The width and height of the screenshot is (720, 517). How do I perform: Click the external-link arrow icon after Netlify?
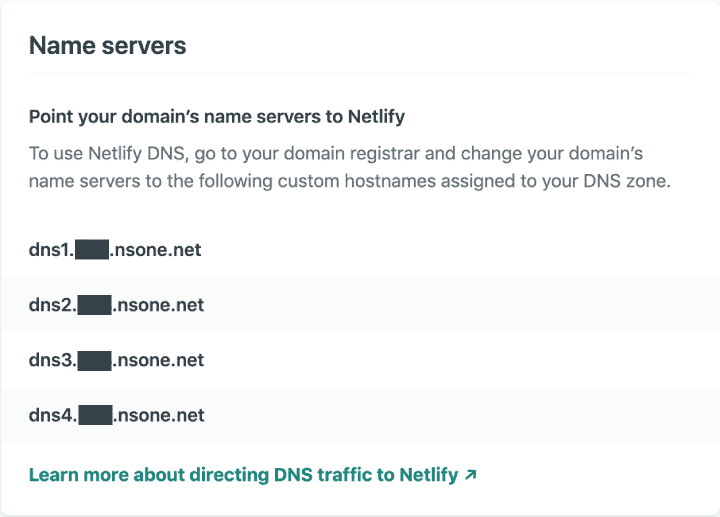coord(470,475)
